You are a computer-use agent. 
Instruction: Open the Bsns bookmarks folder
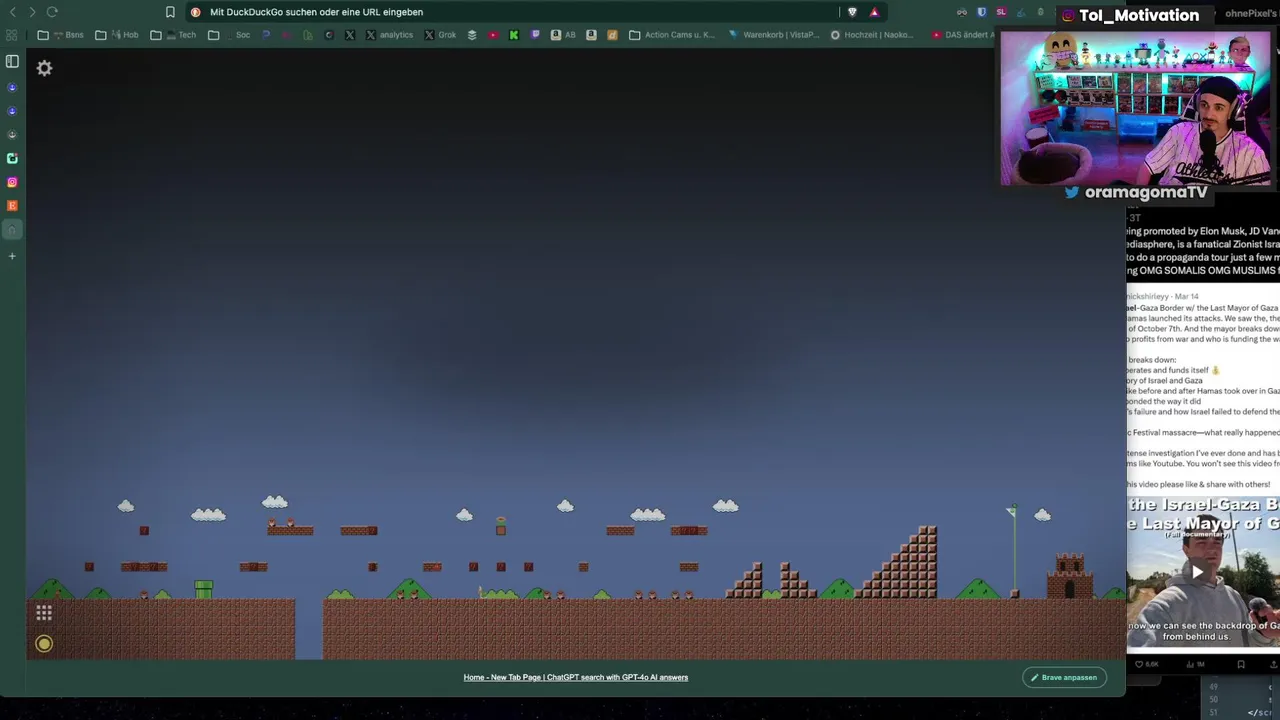click(61, 35)
